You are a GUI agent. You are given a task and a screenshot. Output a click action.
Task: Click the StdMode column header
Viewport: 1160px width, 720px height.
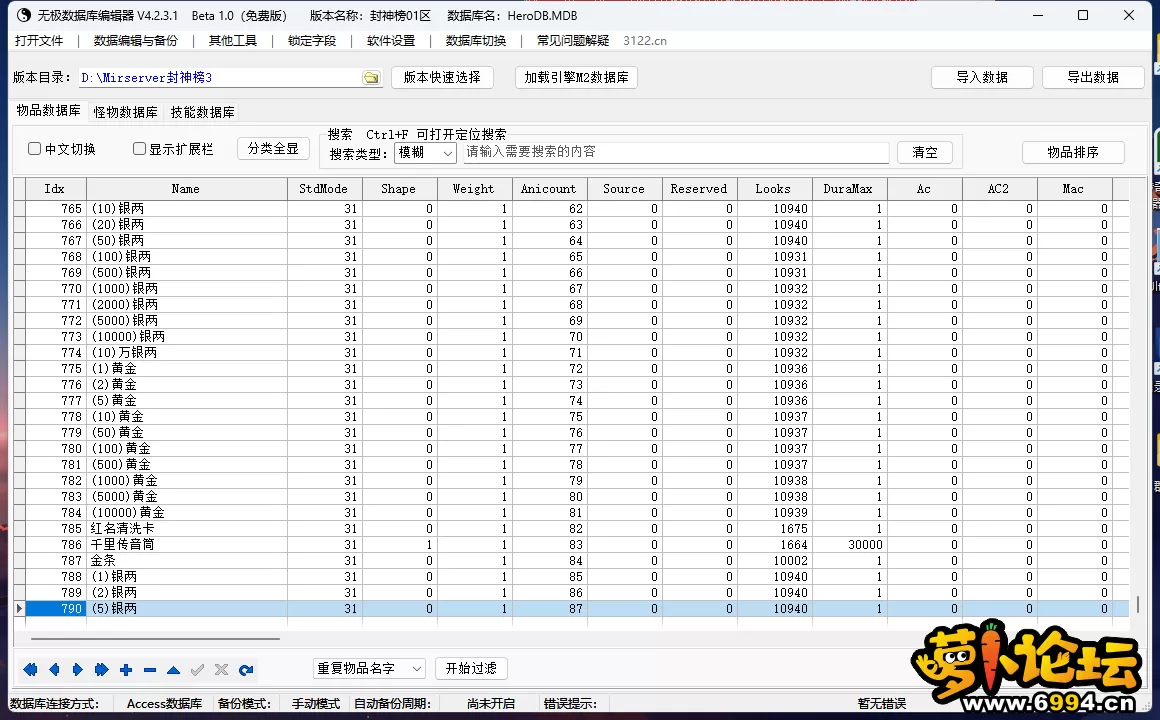click(325, 189)
